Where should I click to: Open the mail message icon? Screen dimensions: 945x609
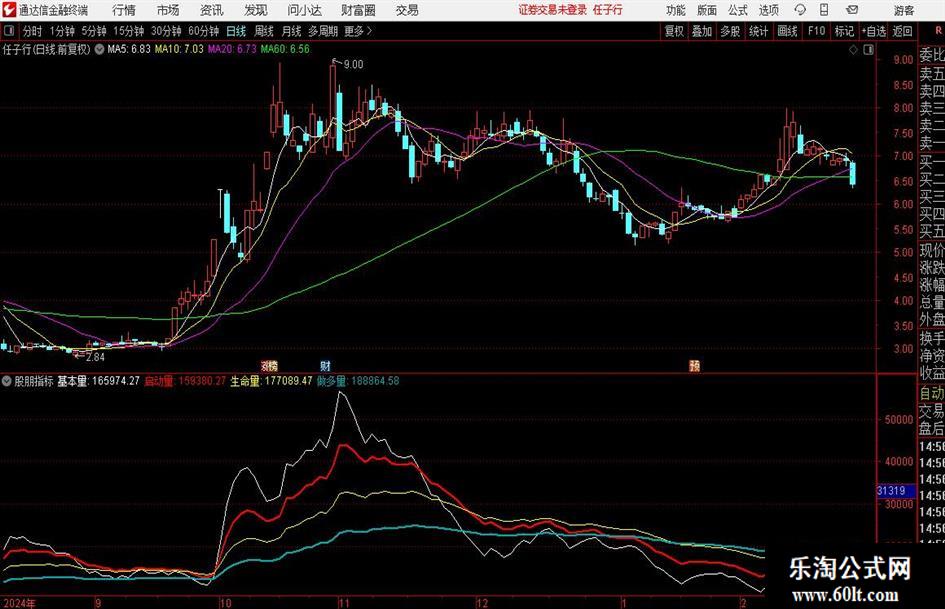coord(852,10)
